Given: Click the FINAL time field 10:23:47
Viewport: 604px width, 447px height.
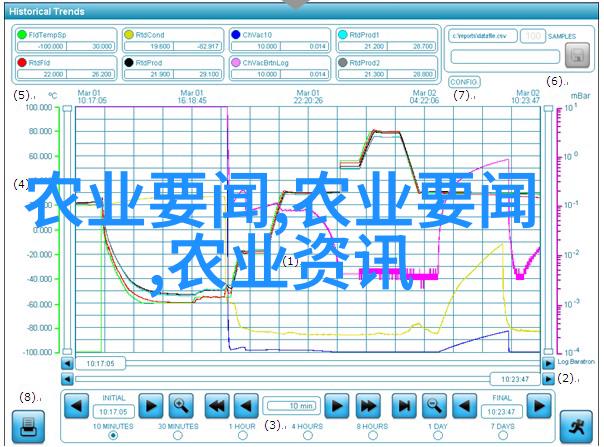Looking at the screenshot, I should pos(502,412).
